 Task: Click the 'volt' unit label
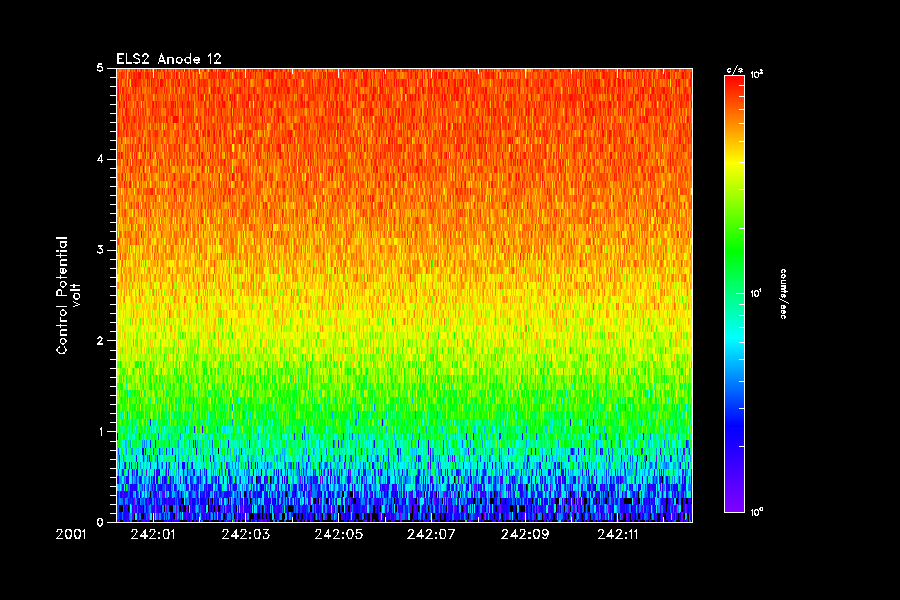coord(76,295)
